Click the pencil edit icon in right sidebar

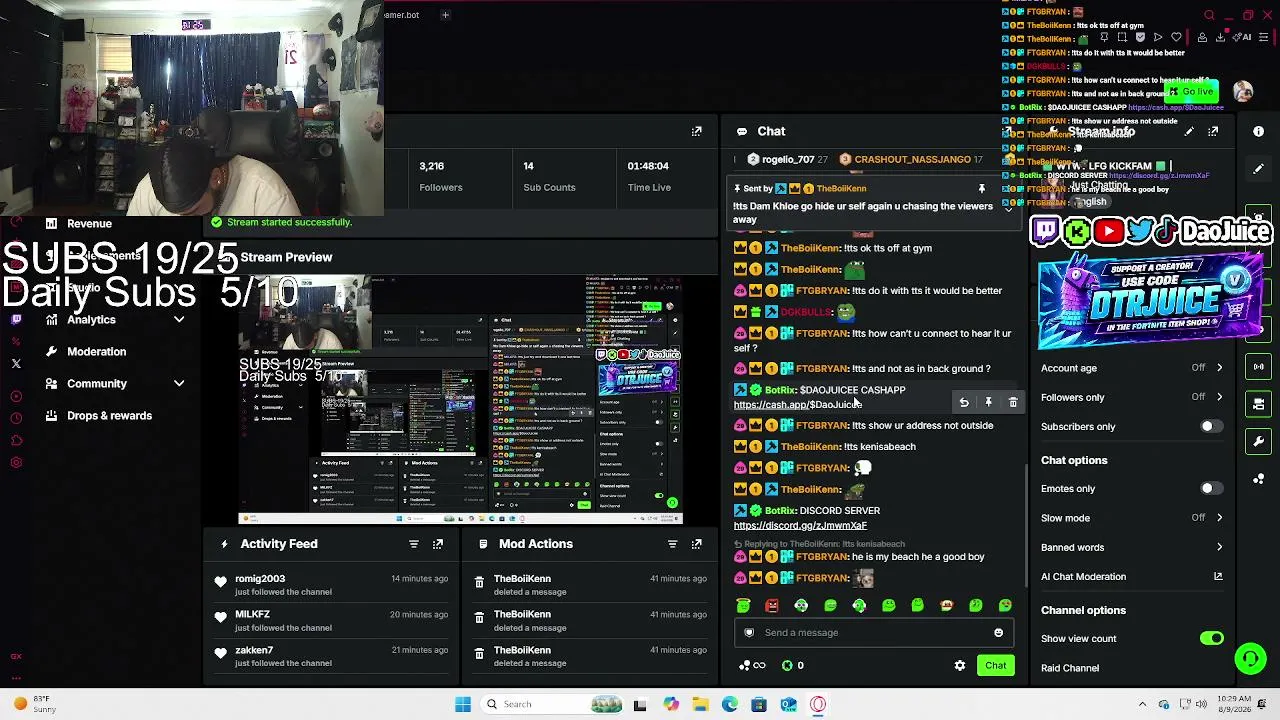(1259, 169)
